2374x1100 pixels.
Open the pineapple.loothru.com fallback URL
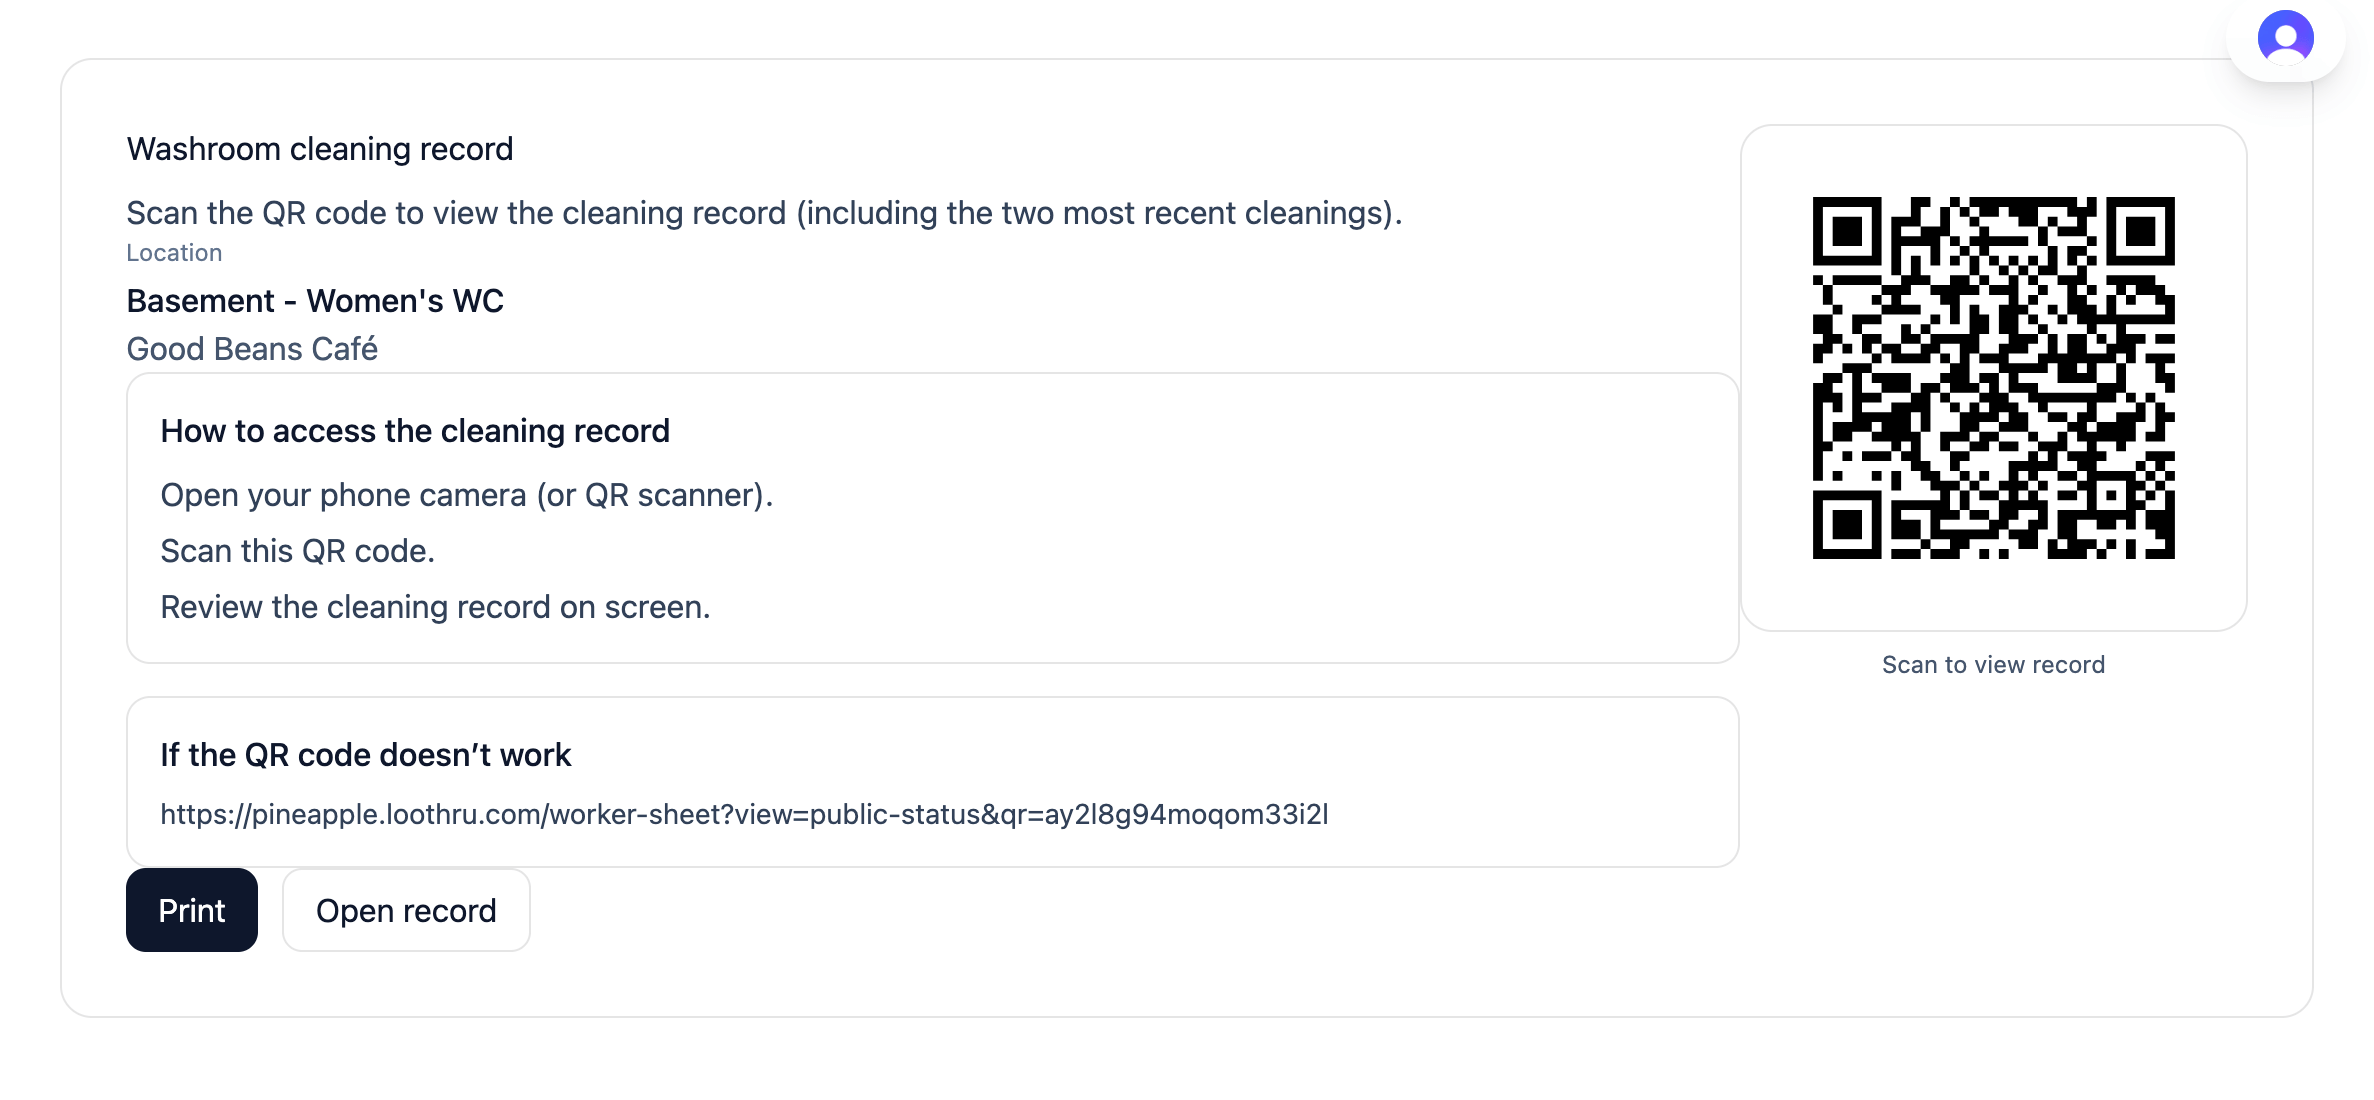coord(744,814)
